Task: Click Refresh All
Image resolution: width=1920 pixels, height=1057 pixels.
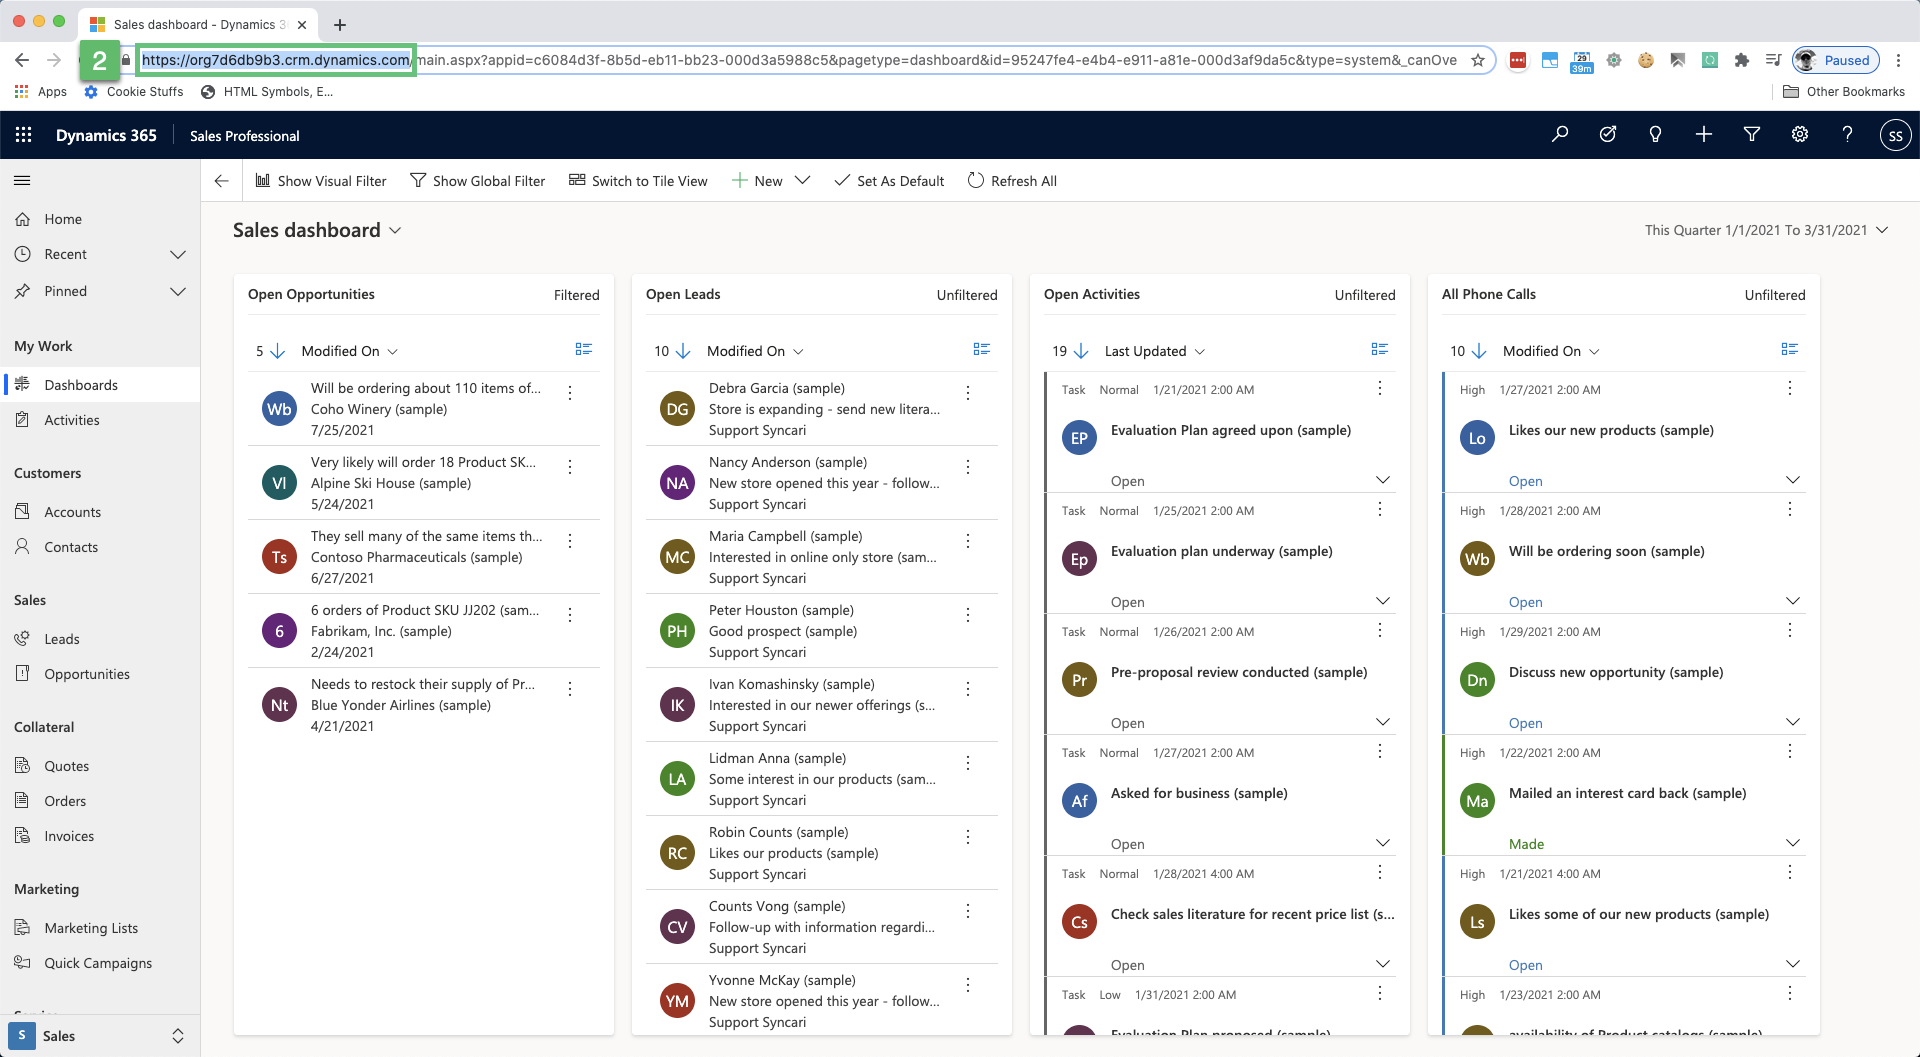Action: pyautogui.click(x=1012, y=181)
